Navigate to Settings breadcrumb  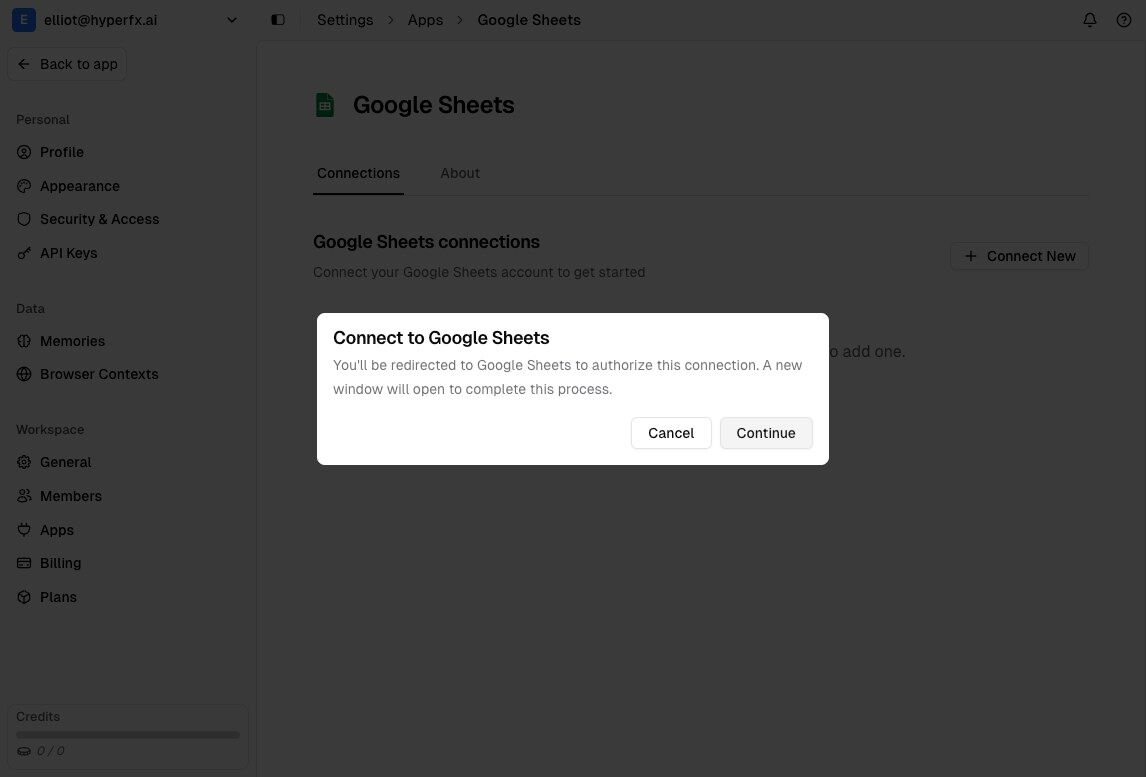click(x=345, y=20)
